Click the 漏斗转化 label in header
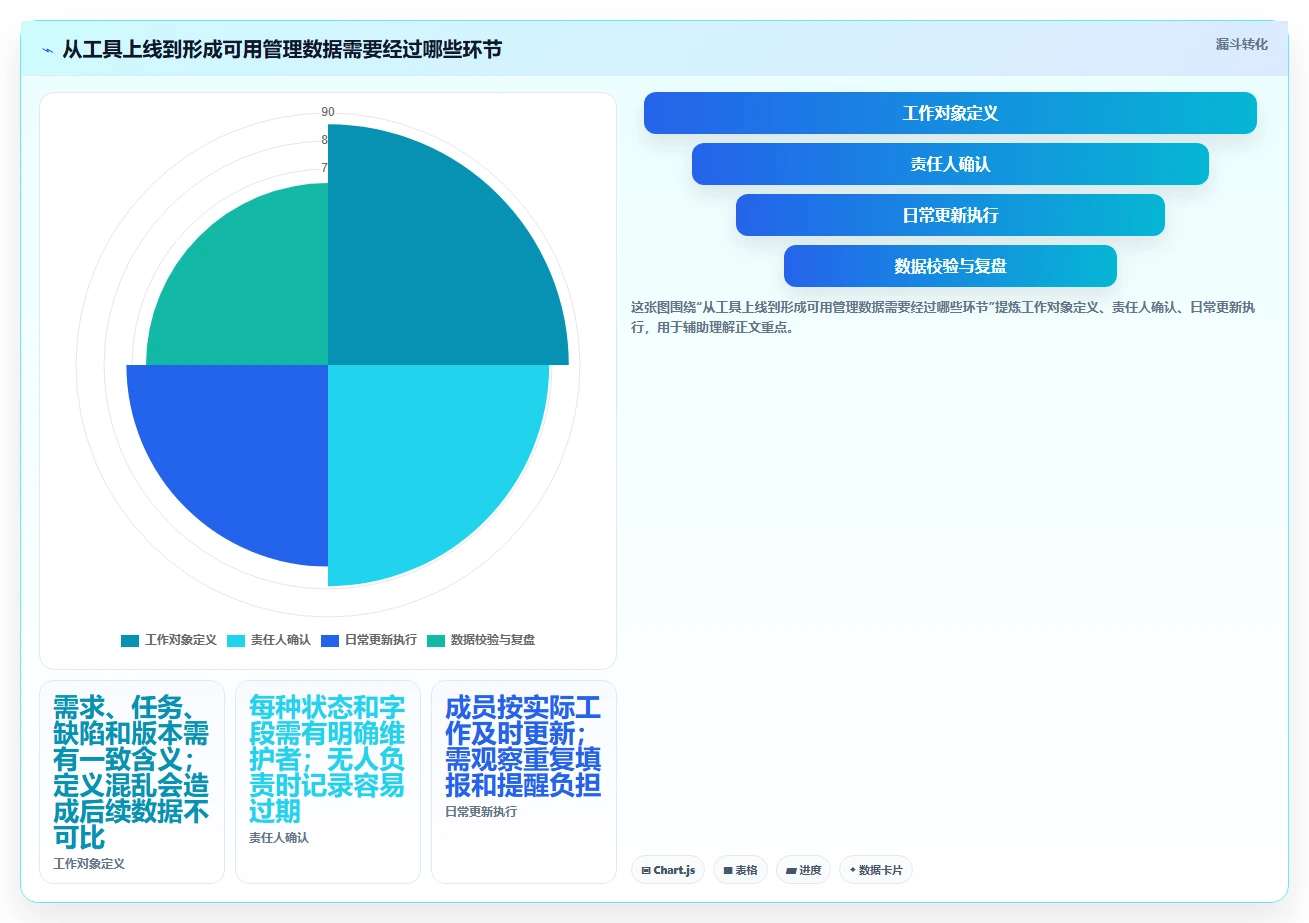 click(1241, 44)
